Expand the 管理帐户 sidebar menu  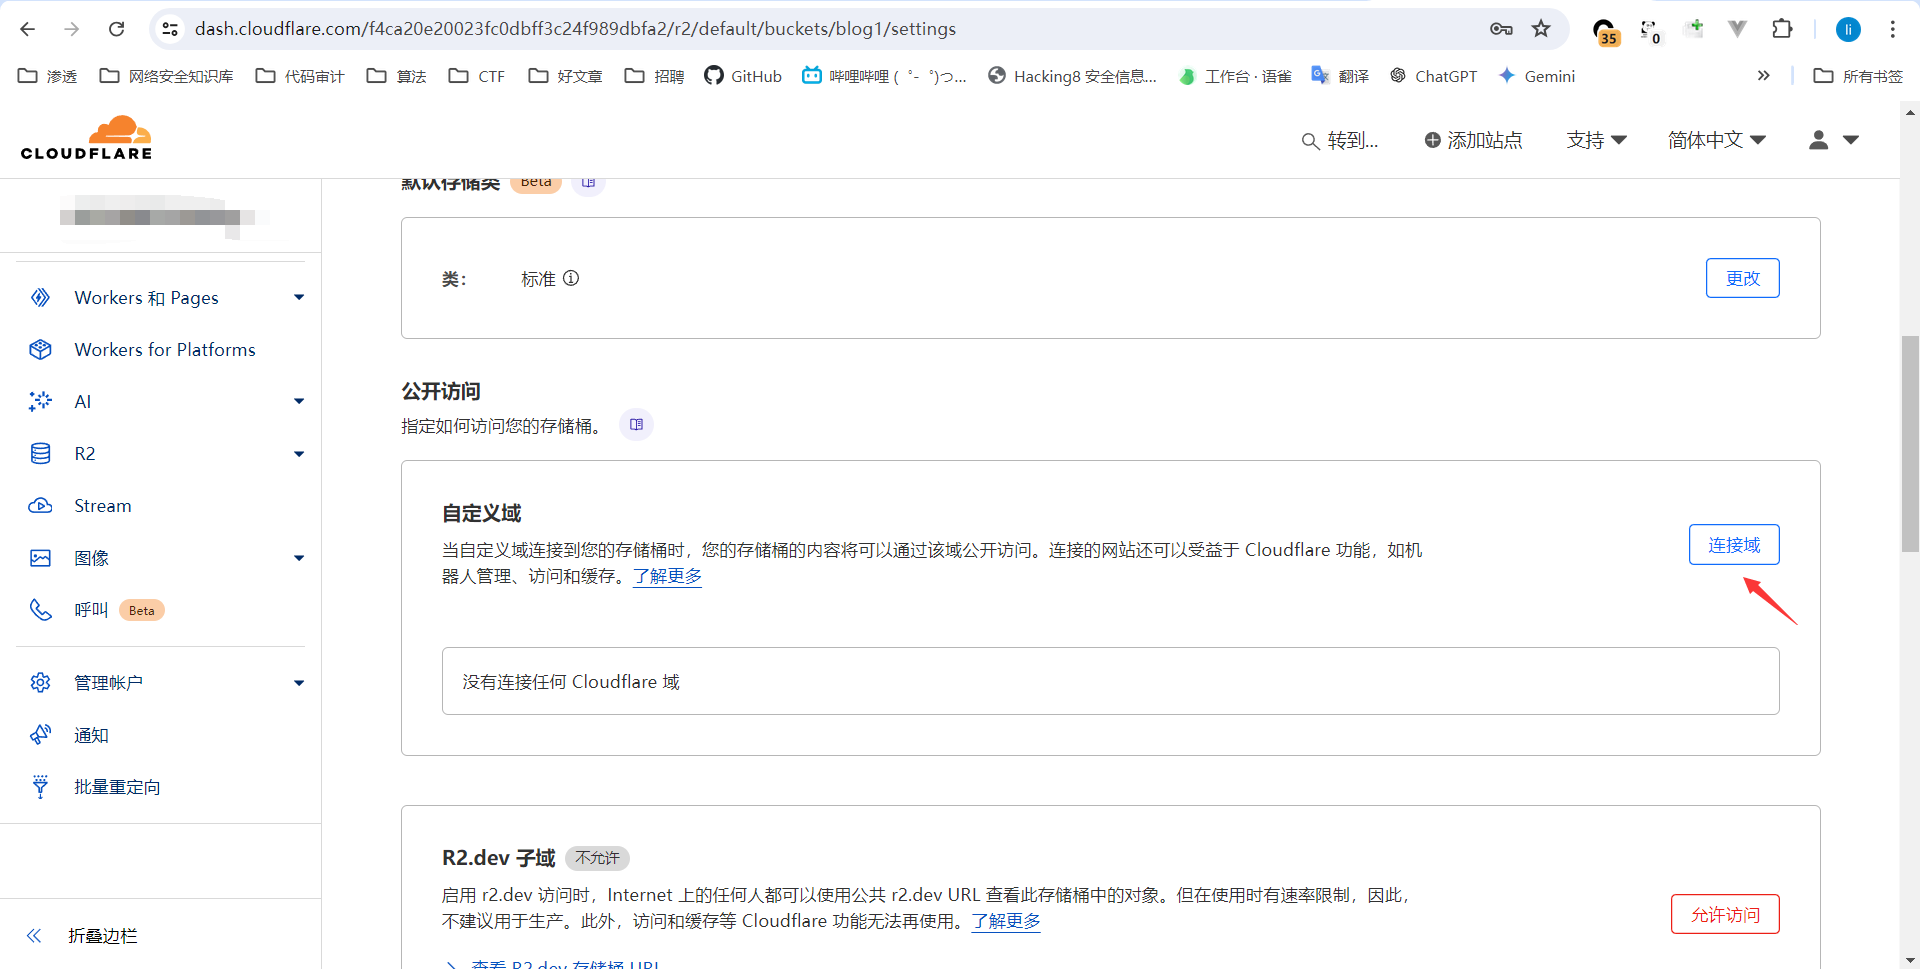(299, 683)
